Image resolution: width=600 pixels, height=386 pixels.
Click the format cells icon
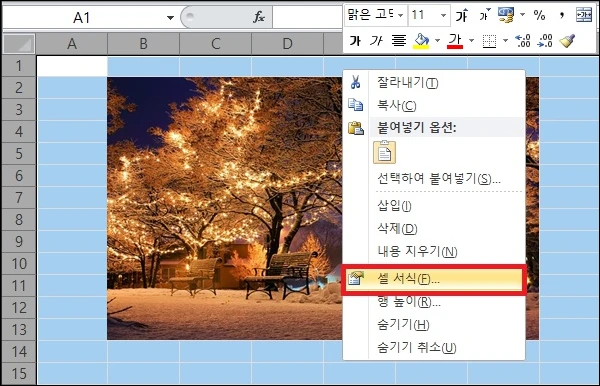pyautogui.click(x=355, y=279)
